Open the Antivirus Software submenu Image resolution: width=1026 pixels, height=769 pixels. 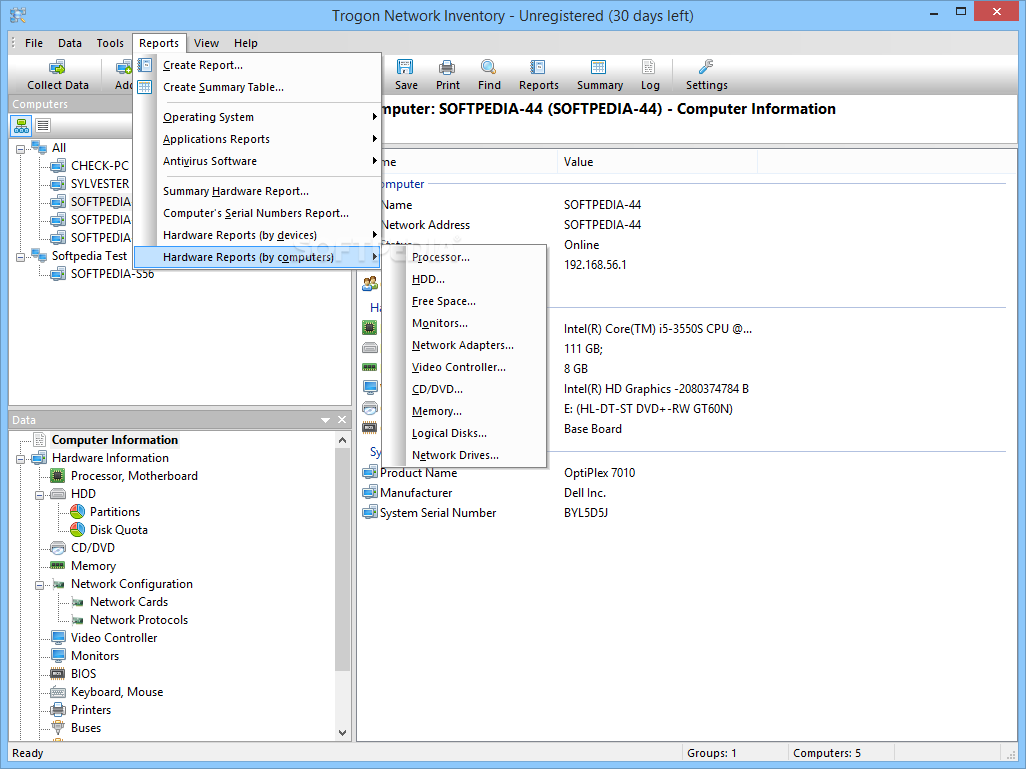(x=257, y=161)
